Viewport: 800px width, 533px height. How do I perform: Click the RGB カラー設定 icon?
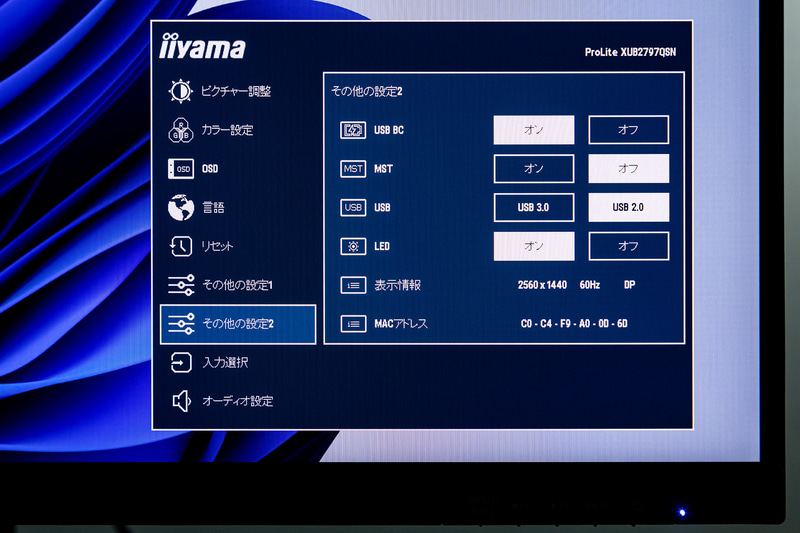pyautogui.click(x=181, y=130)
